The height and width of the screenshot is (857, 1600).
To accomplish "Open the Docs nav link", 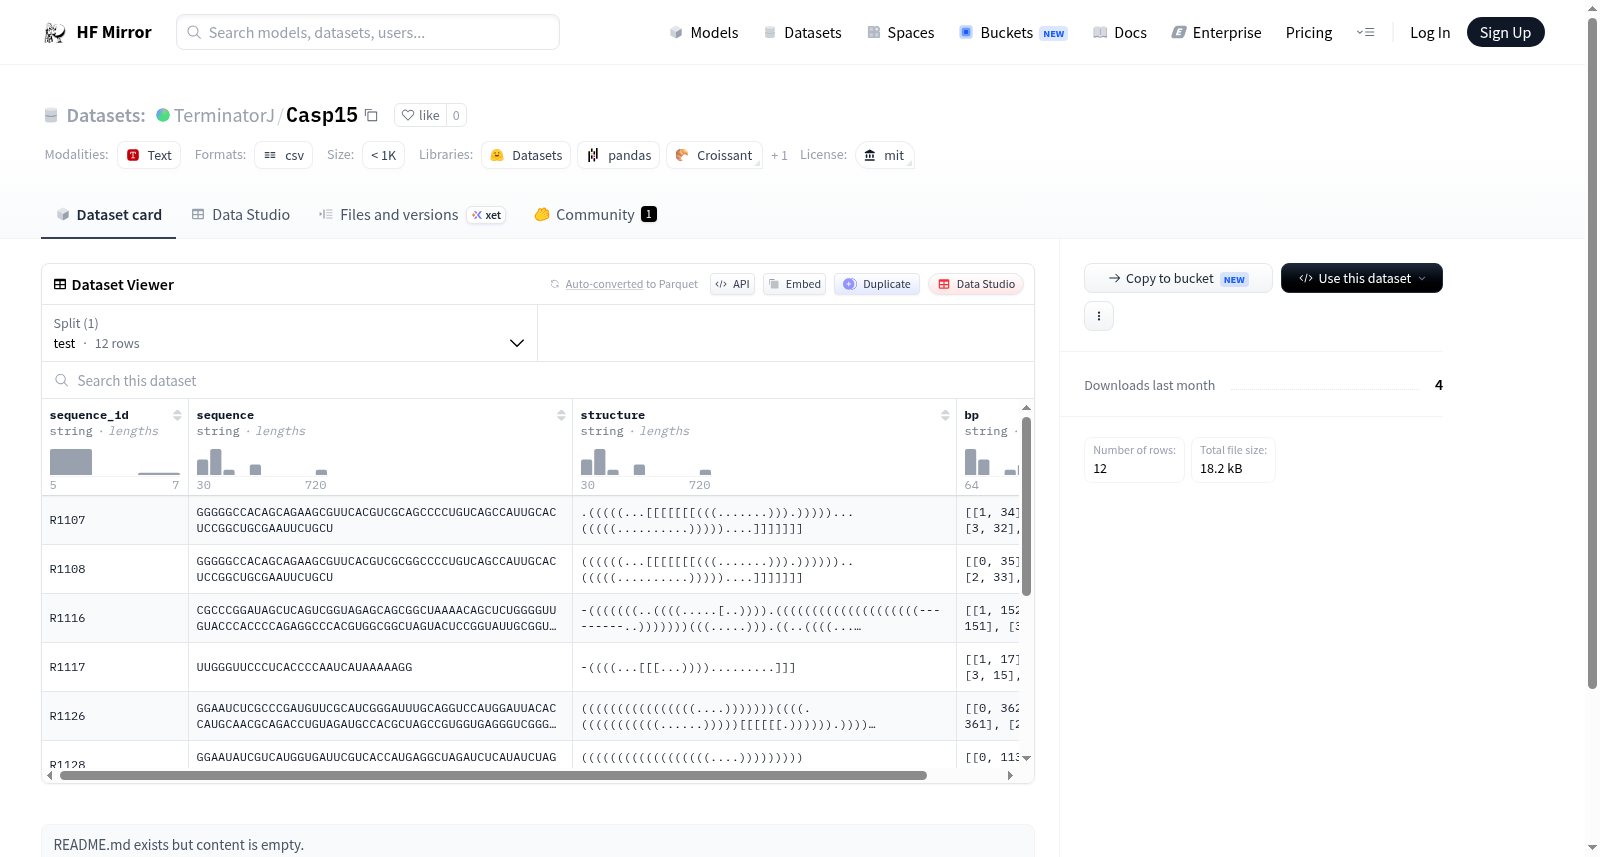I will point(1120,33).
